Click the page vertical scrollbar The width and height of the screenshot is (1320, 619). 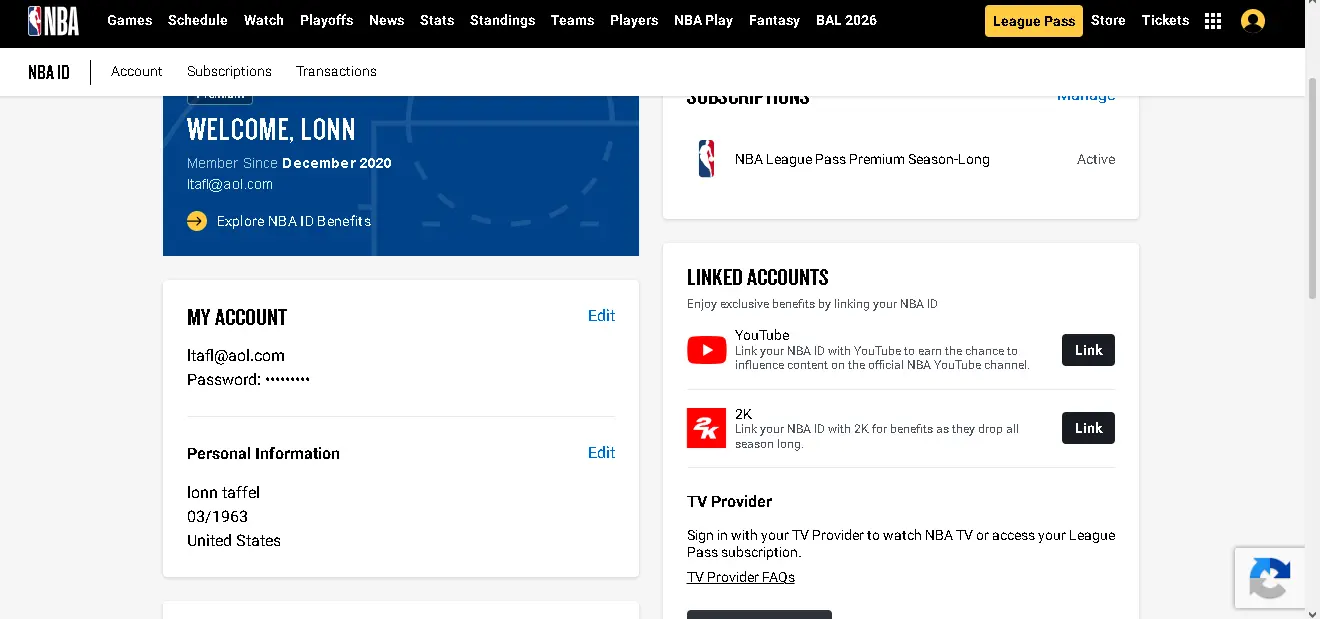coord(1312,190)
